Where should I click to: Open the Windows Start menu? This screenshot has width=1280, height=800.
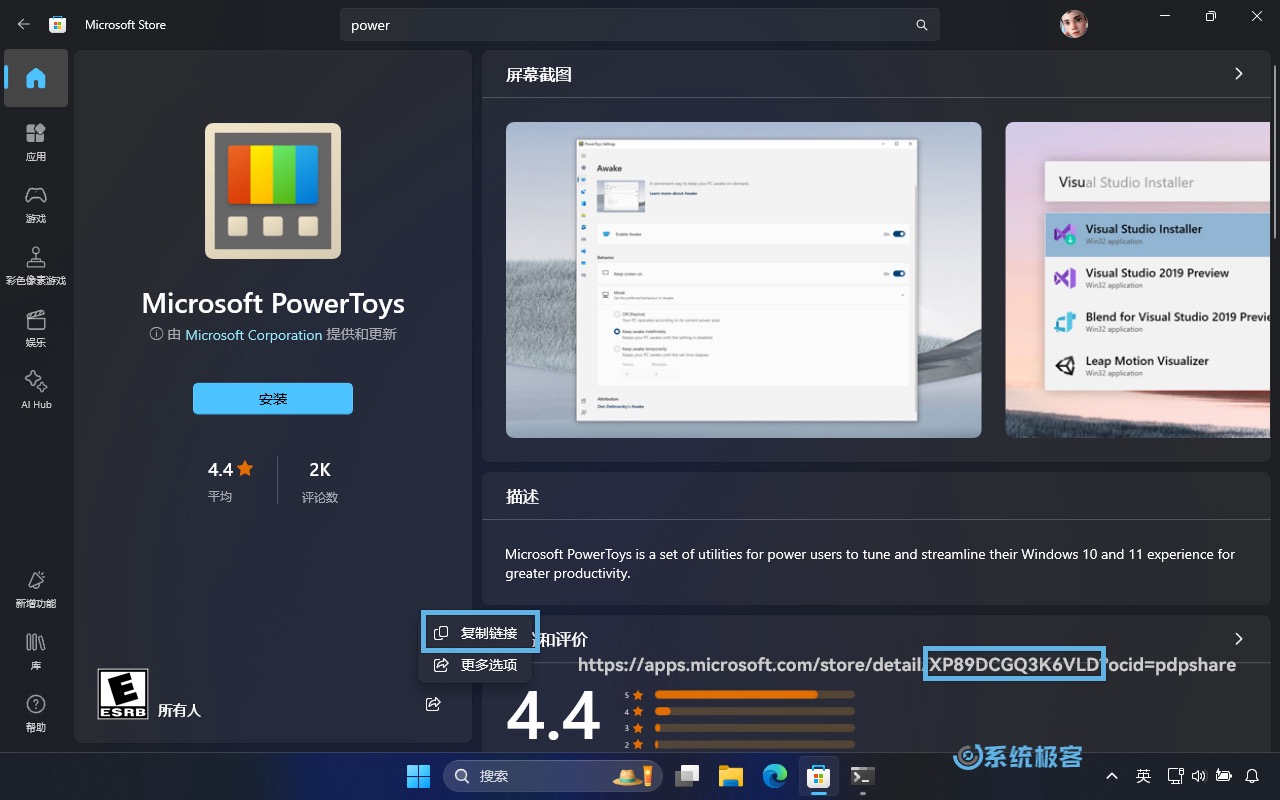418,776
